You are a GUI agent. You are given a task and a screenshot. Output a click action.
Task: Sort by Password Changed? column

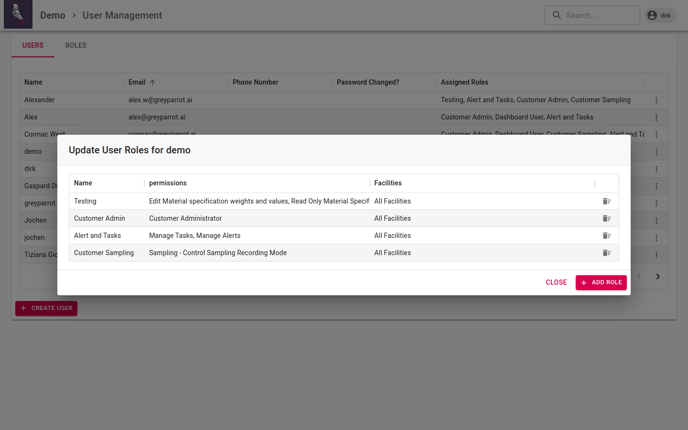click(x=368, y=82)
